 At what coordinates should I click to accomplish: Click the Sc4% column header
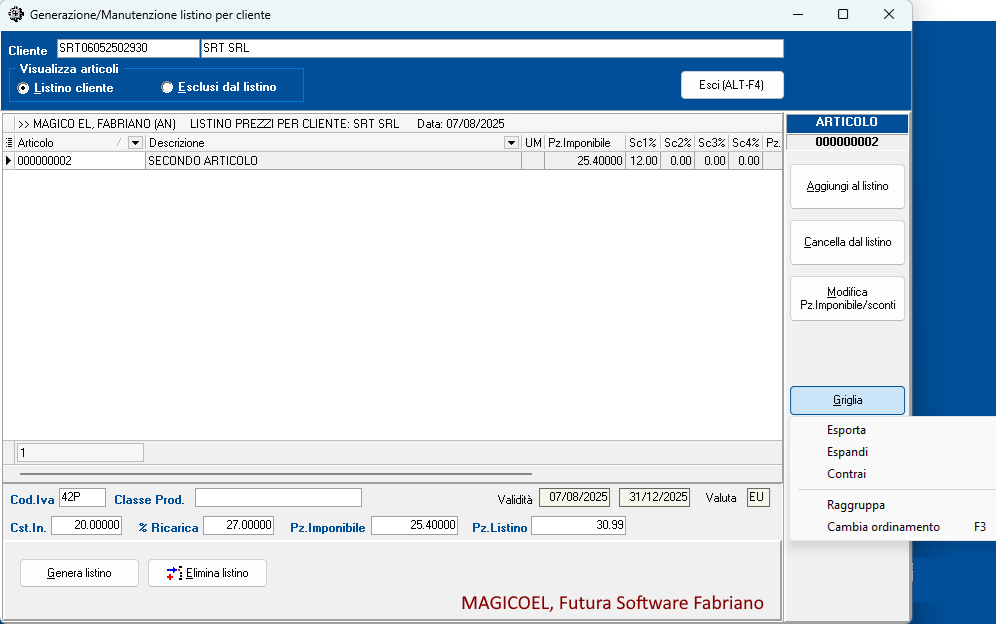[746, 143]
